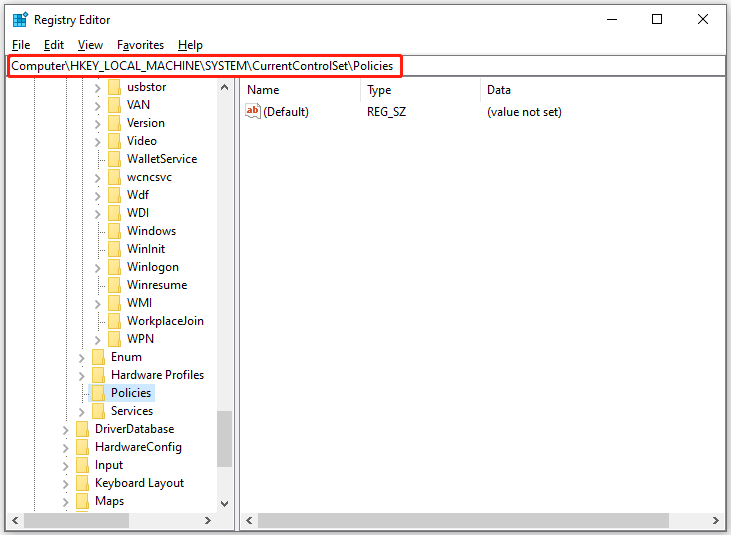Click the tree pane scroll down arrow
The image size is (731, 535).
(x=224, y=504)
